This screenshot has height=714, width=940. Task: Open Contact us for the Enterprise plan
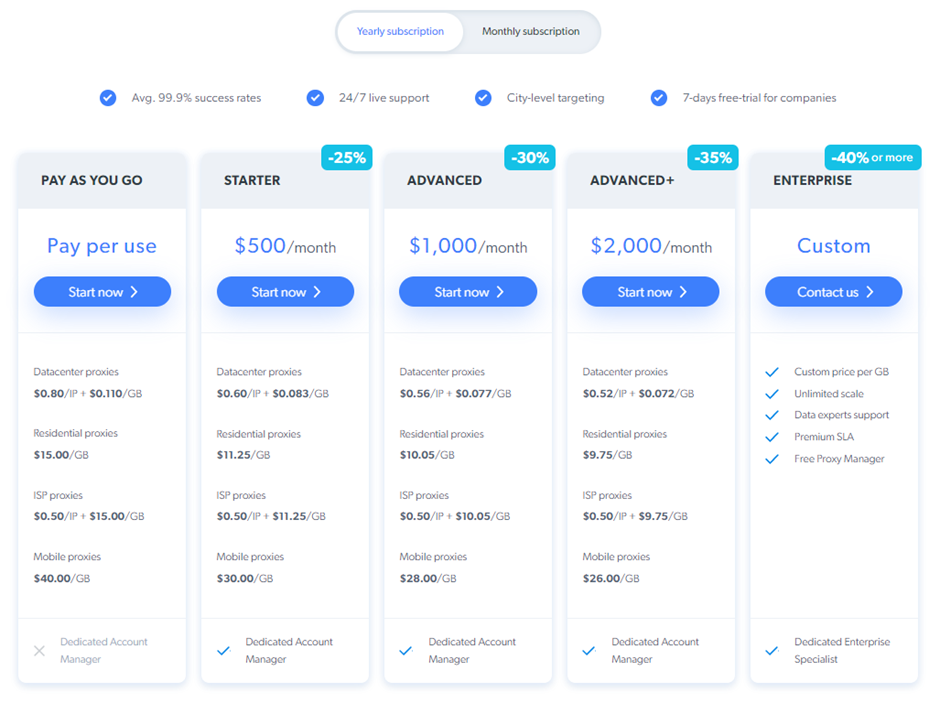pyautogui.click(x=833, y=292)
